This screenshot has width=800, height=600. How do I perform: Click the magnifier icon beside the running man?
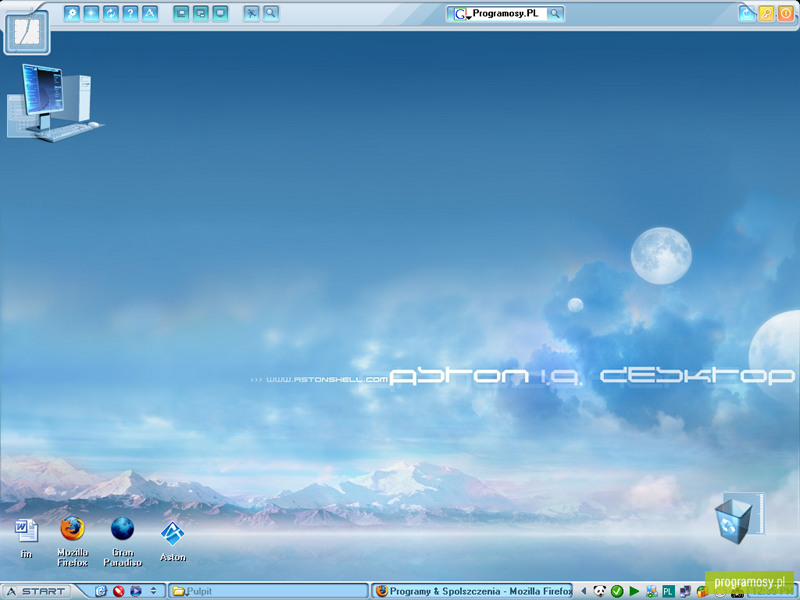tap(271, 13)
